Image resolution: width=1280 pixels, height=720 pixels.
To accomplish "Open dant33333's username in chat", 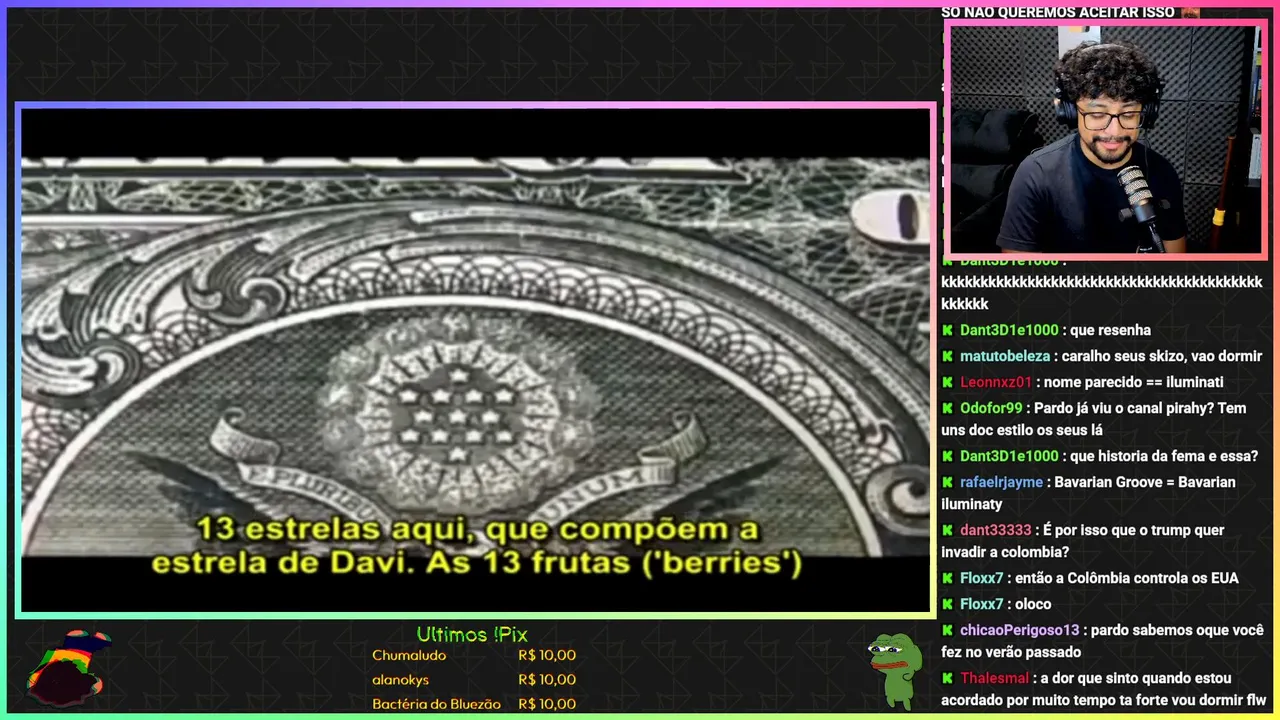I will [995, 530].
